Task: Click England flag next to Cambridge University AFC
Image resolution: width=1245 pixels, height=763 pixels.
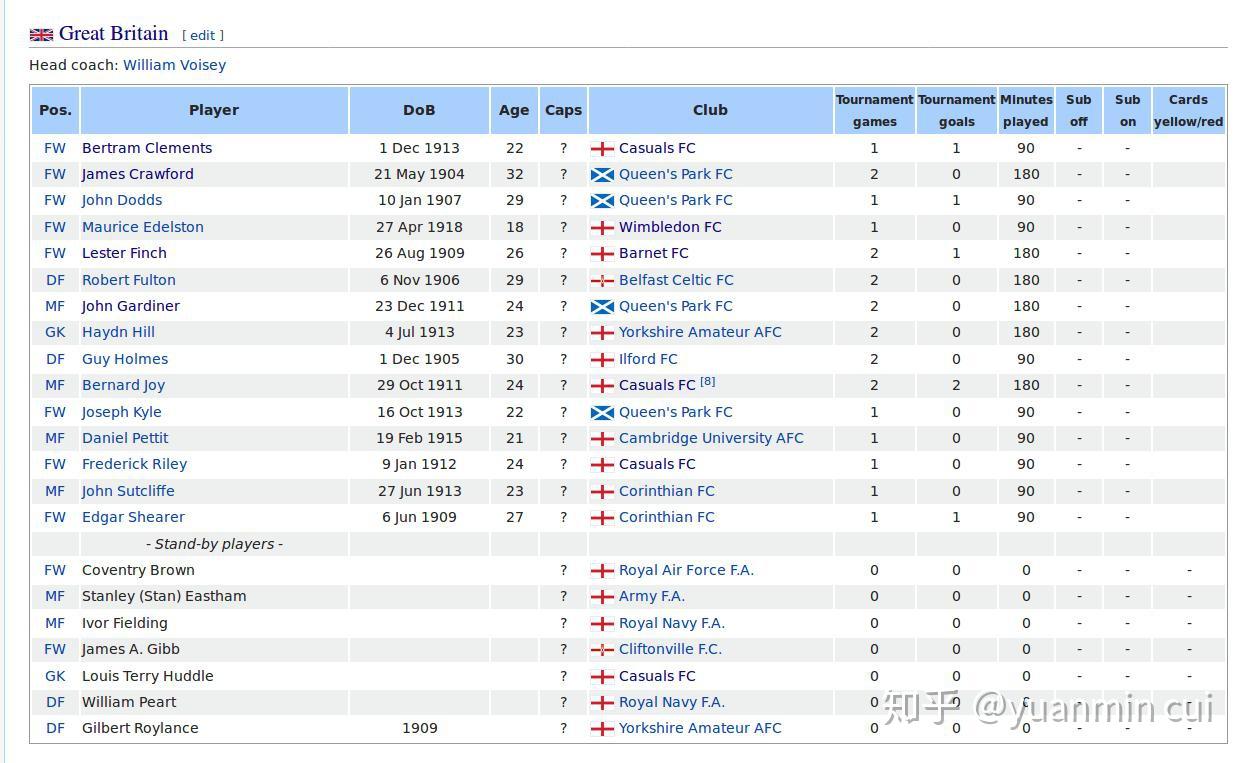Action: (602, 438)
